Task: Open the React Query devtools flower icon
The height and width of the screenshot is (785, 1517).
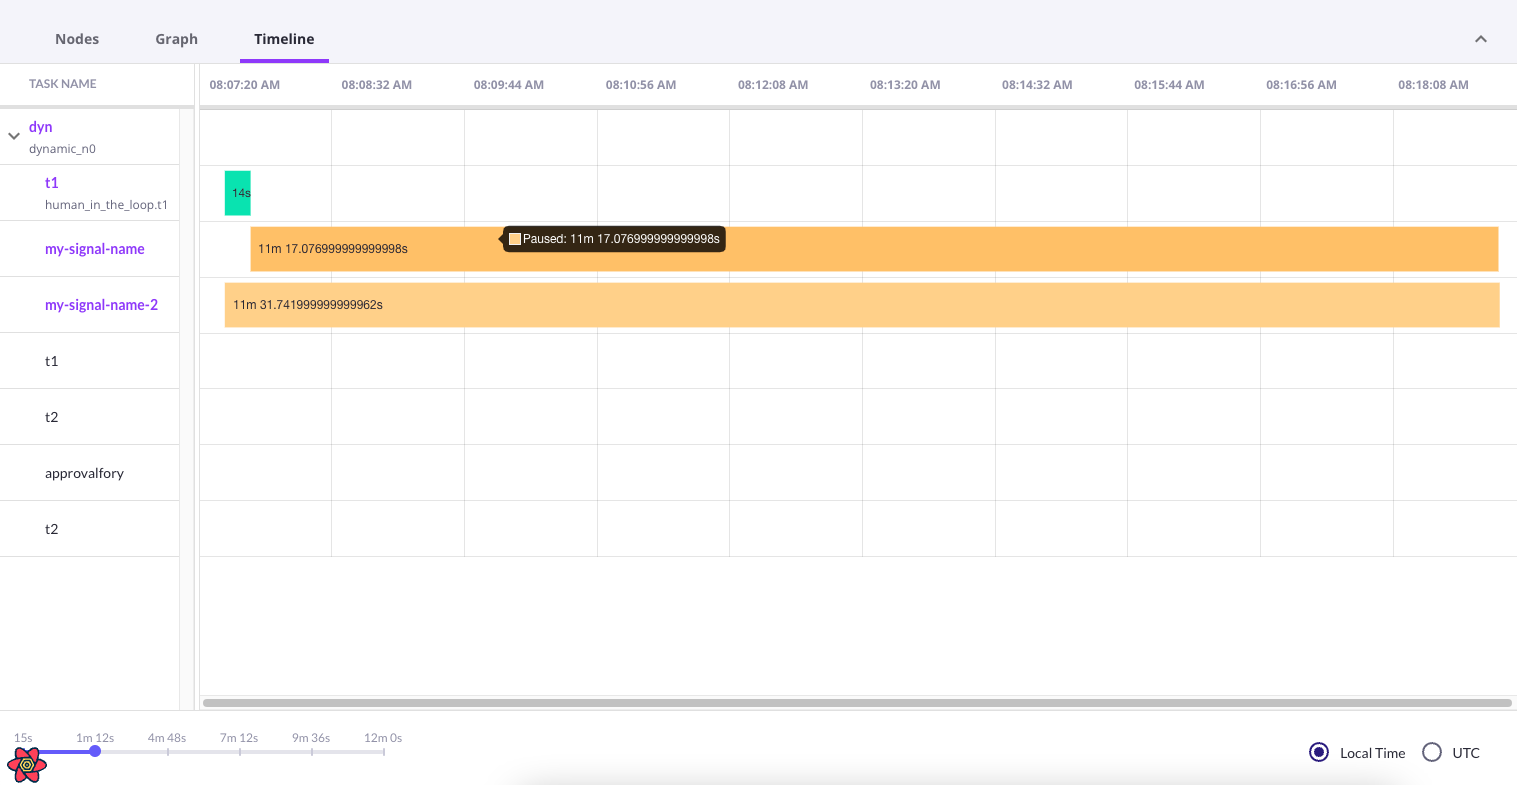Action: [27, 765]
